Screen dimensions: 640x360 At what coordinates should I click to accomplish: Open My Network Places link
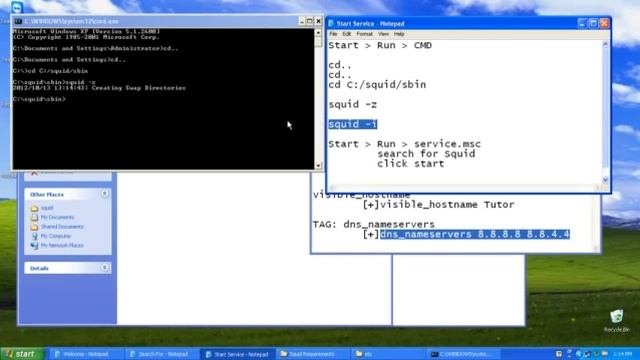point(62,245)
